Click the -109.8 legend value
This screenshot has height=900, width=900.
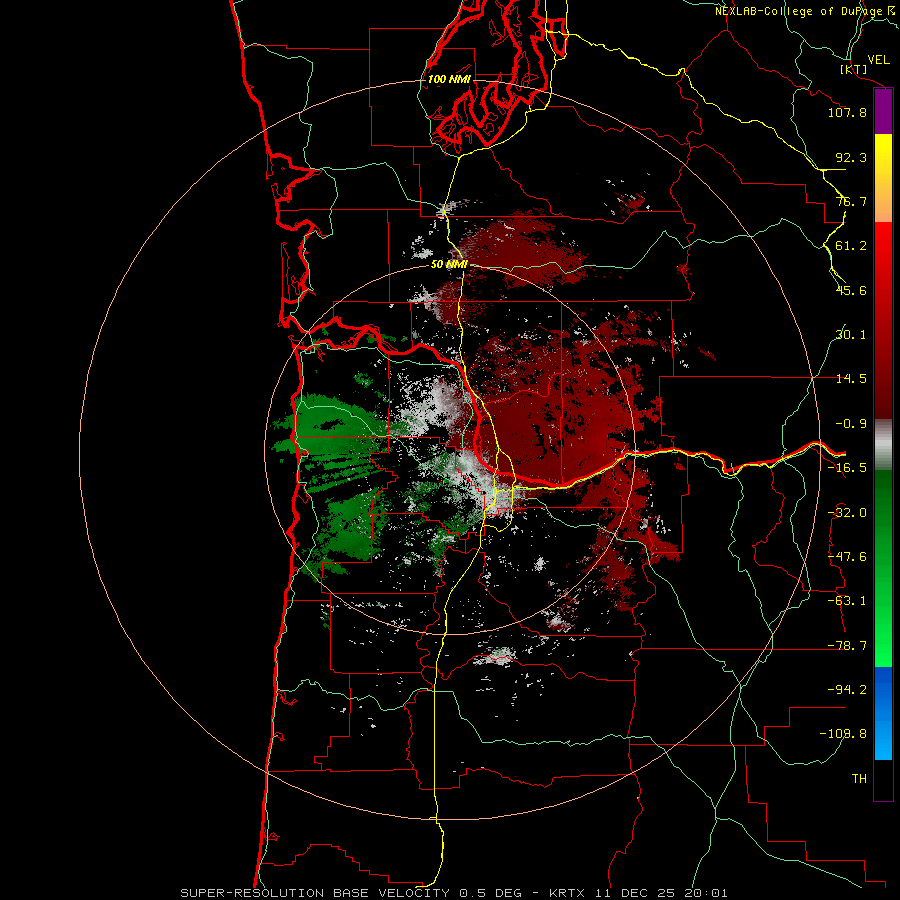(x=843, y=734)
